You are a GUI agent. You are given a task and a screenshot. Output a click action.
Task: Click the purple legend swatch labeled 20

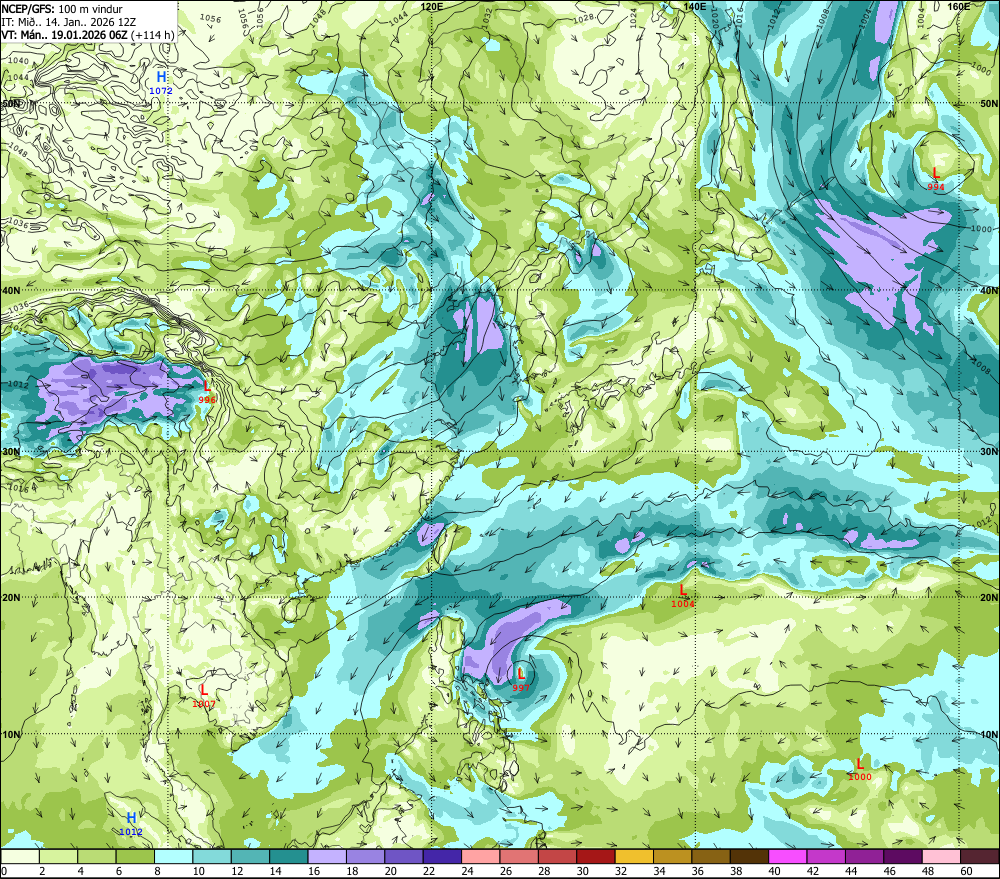coord(404,857)
